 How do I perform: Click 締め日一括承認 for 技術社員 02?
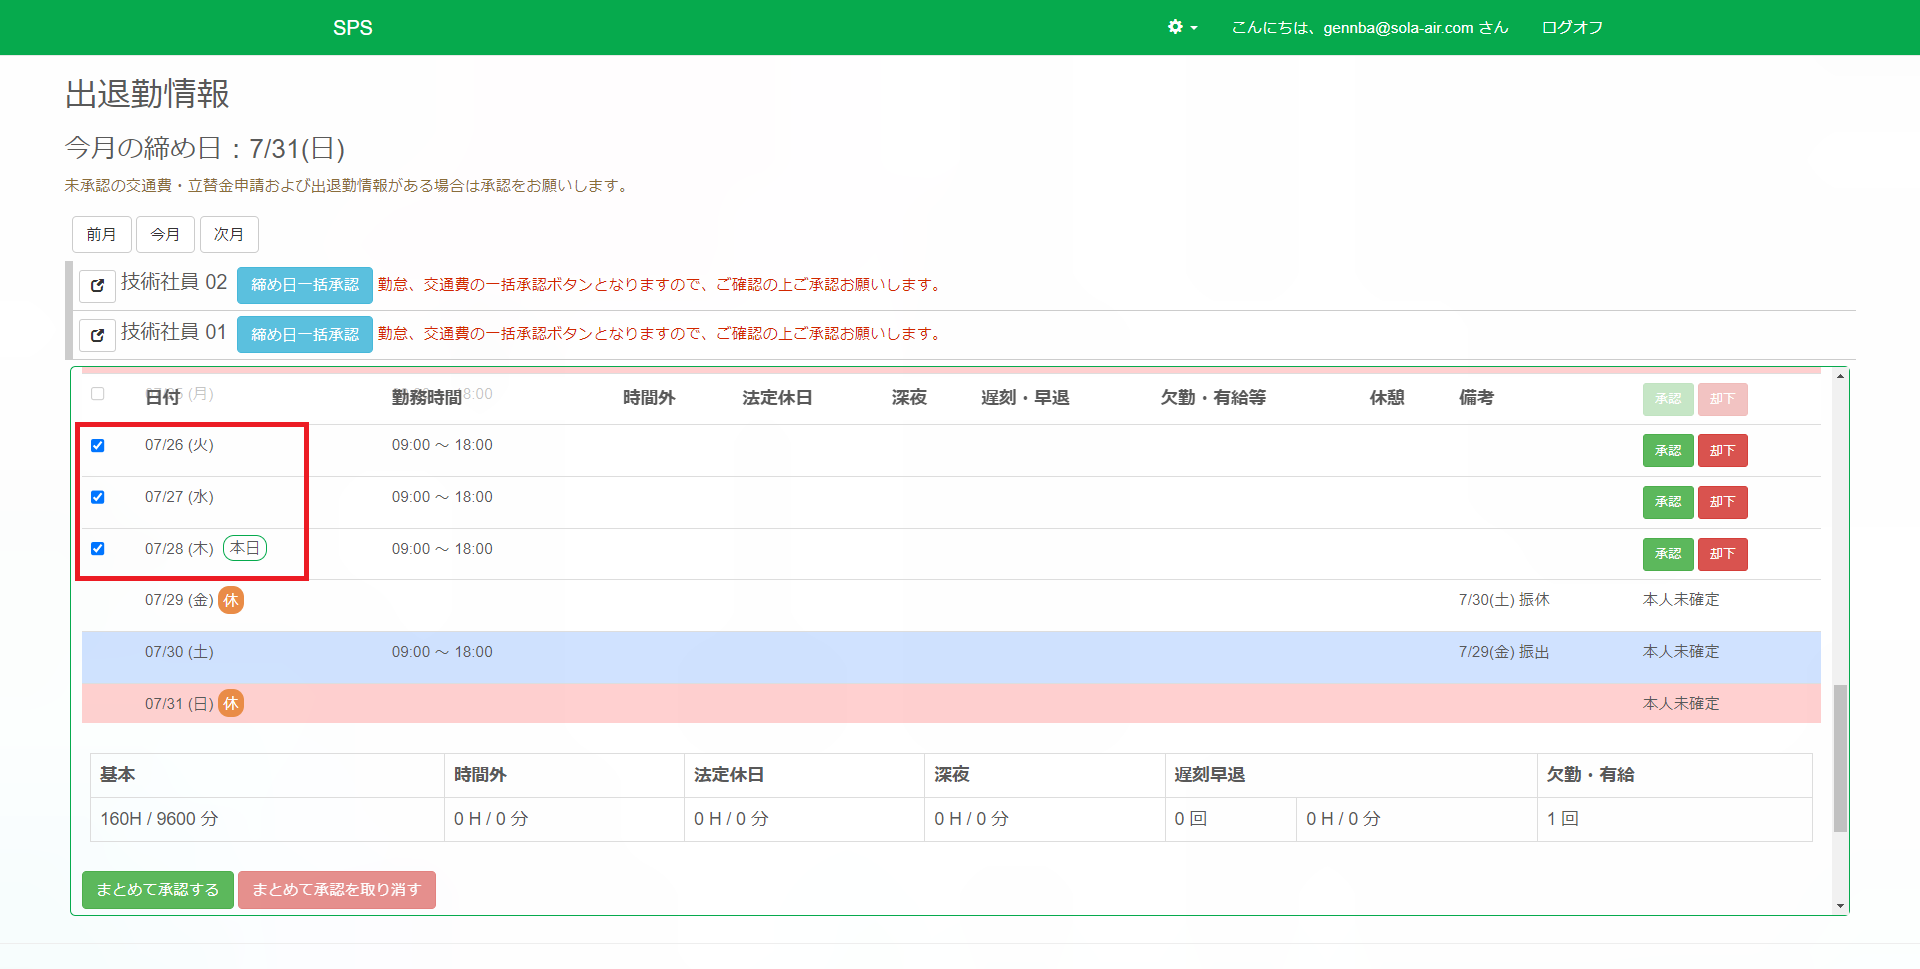tap(304, 285)
